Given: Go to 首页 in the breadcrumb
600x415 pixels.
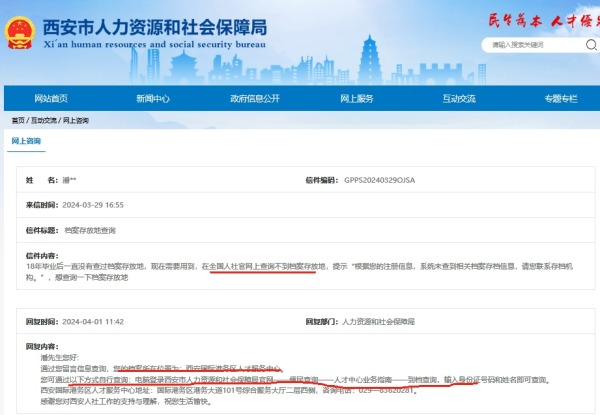Looking at the screenshot, I should 18,120.
